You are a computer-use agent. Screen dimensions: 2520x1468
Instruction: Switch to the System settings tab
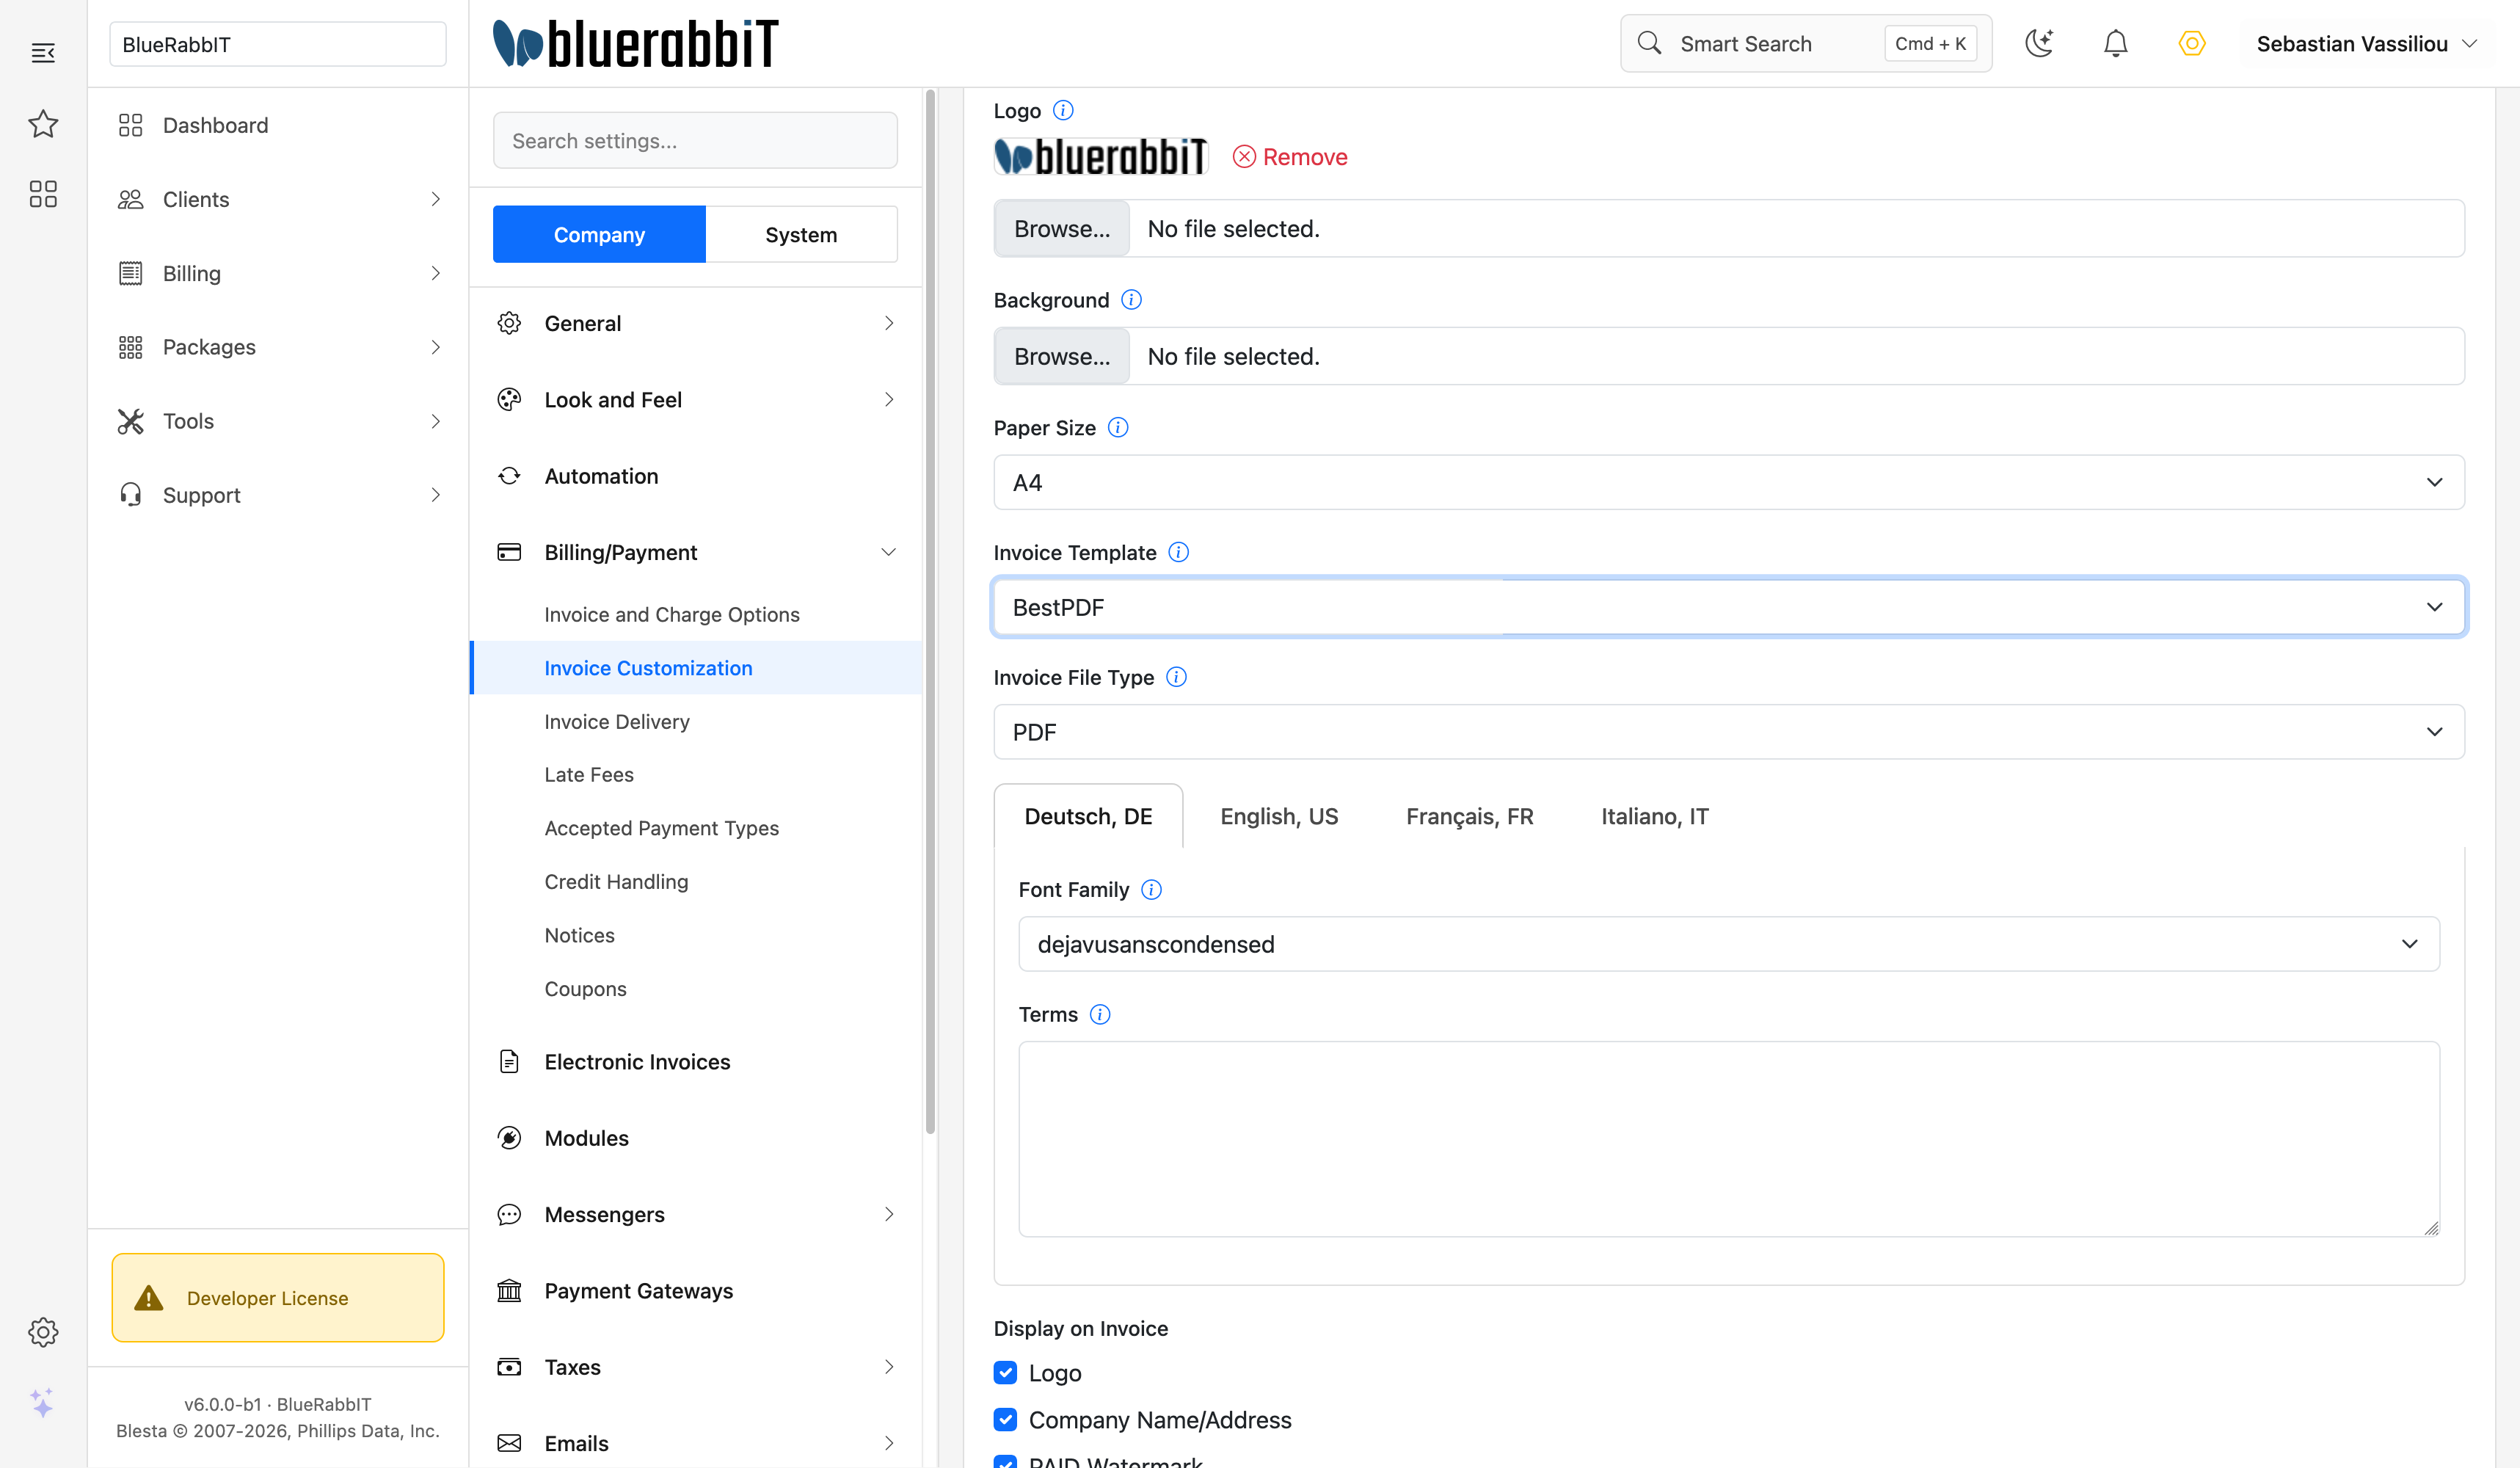pyautogui.click(x=801, y=235)
